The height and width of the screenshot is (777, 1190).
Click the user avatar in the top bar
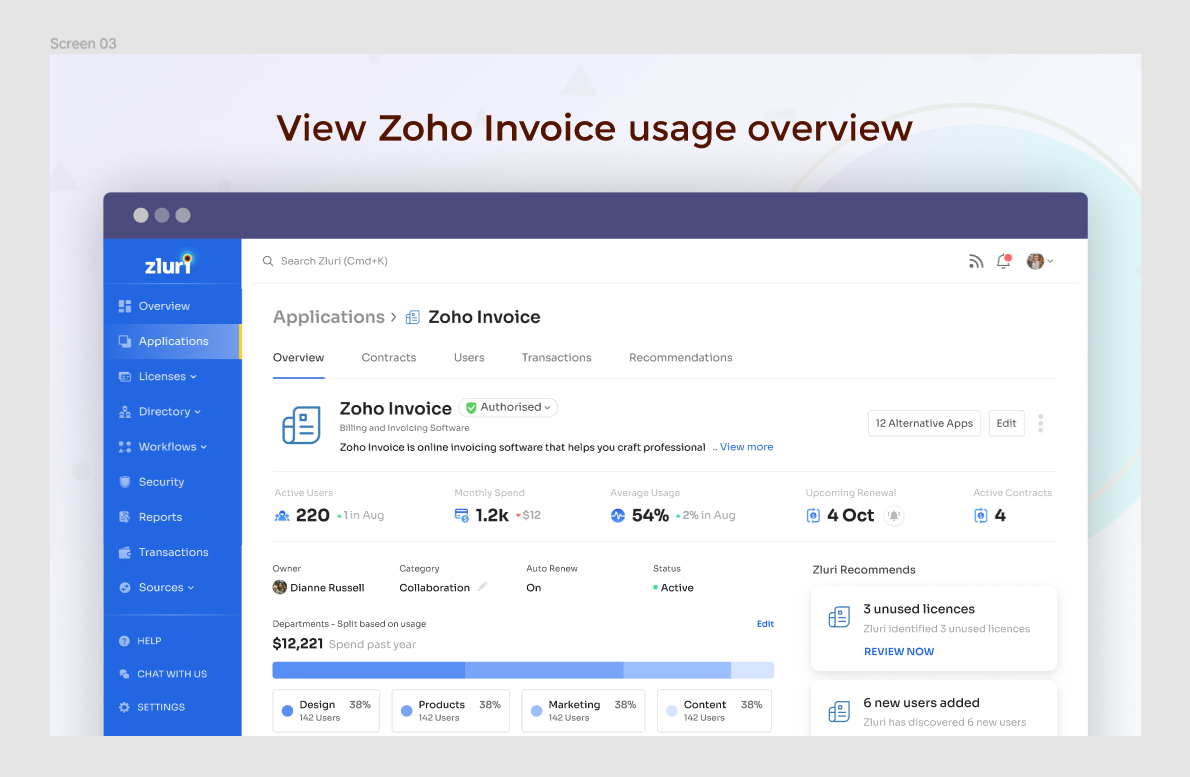coord(1035,261)
